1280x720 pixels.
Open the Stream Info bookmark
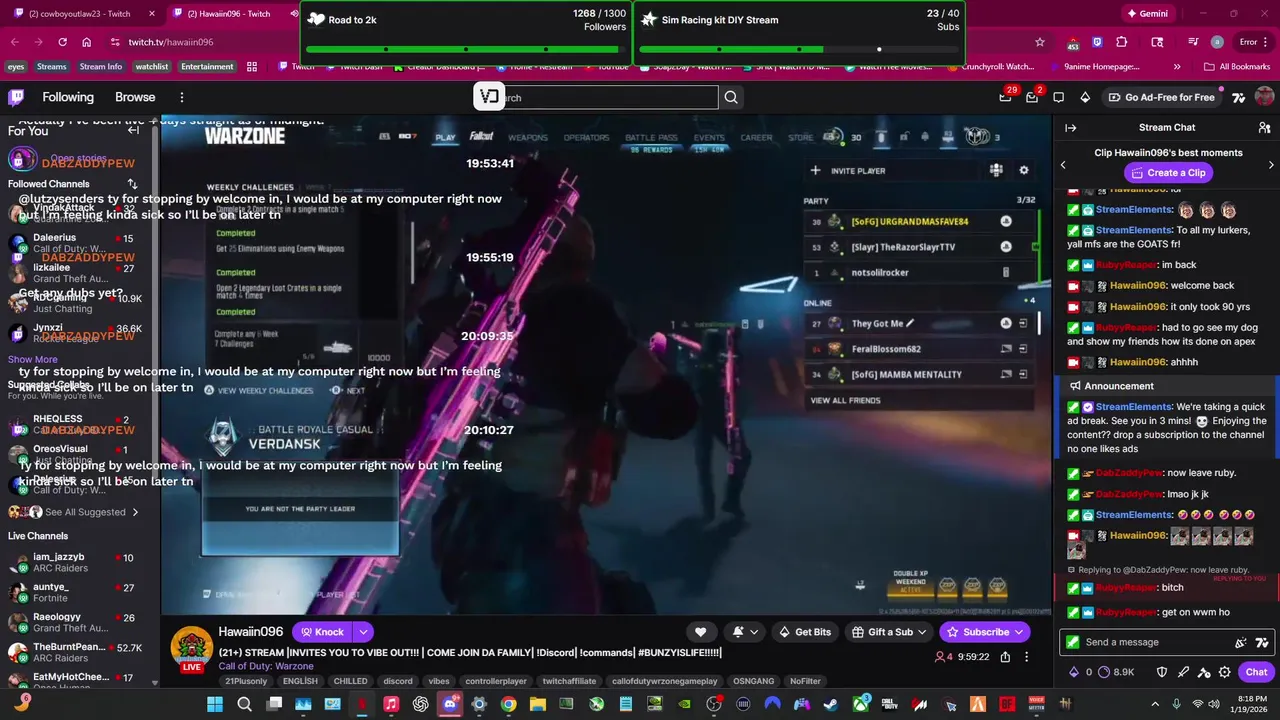point(100,67)
